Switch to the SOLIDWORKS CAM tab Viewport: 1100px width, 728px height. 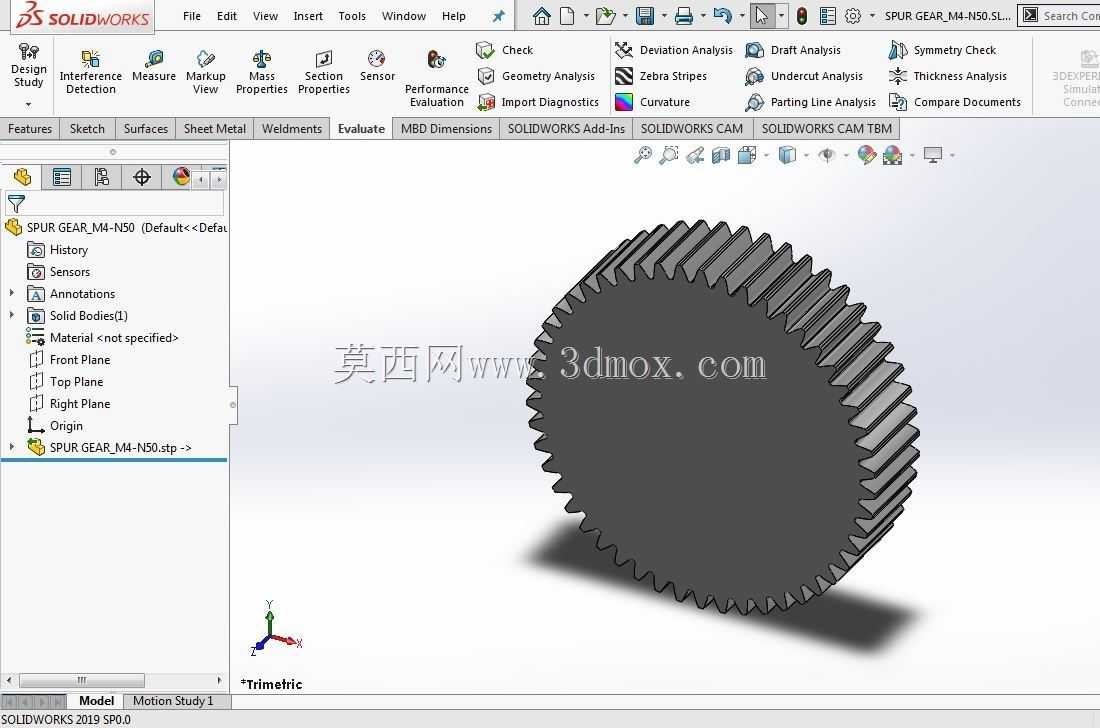click(x=692, y=128)
